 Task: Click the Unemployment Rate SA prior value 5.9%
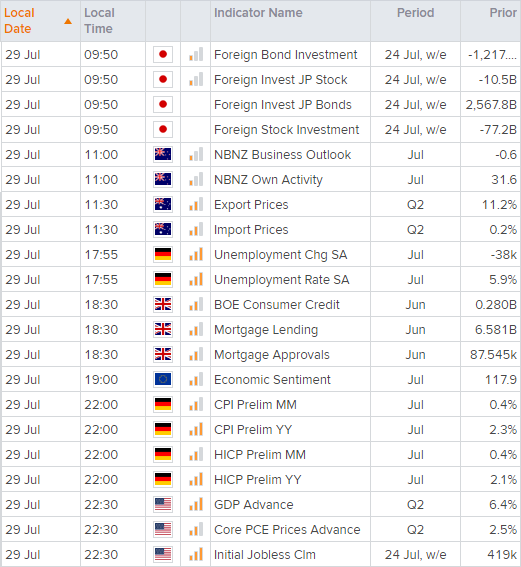(x=503, y=280)
